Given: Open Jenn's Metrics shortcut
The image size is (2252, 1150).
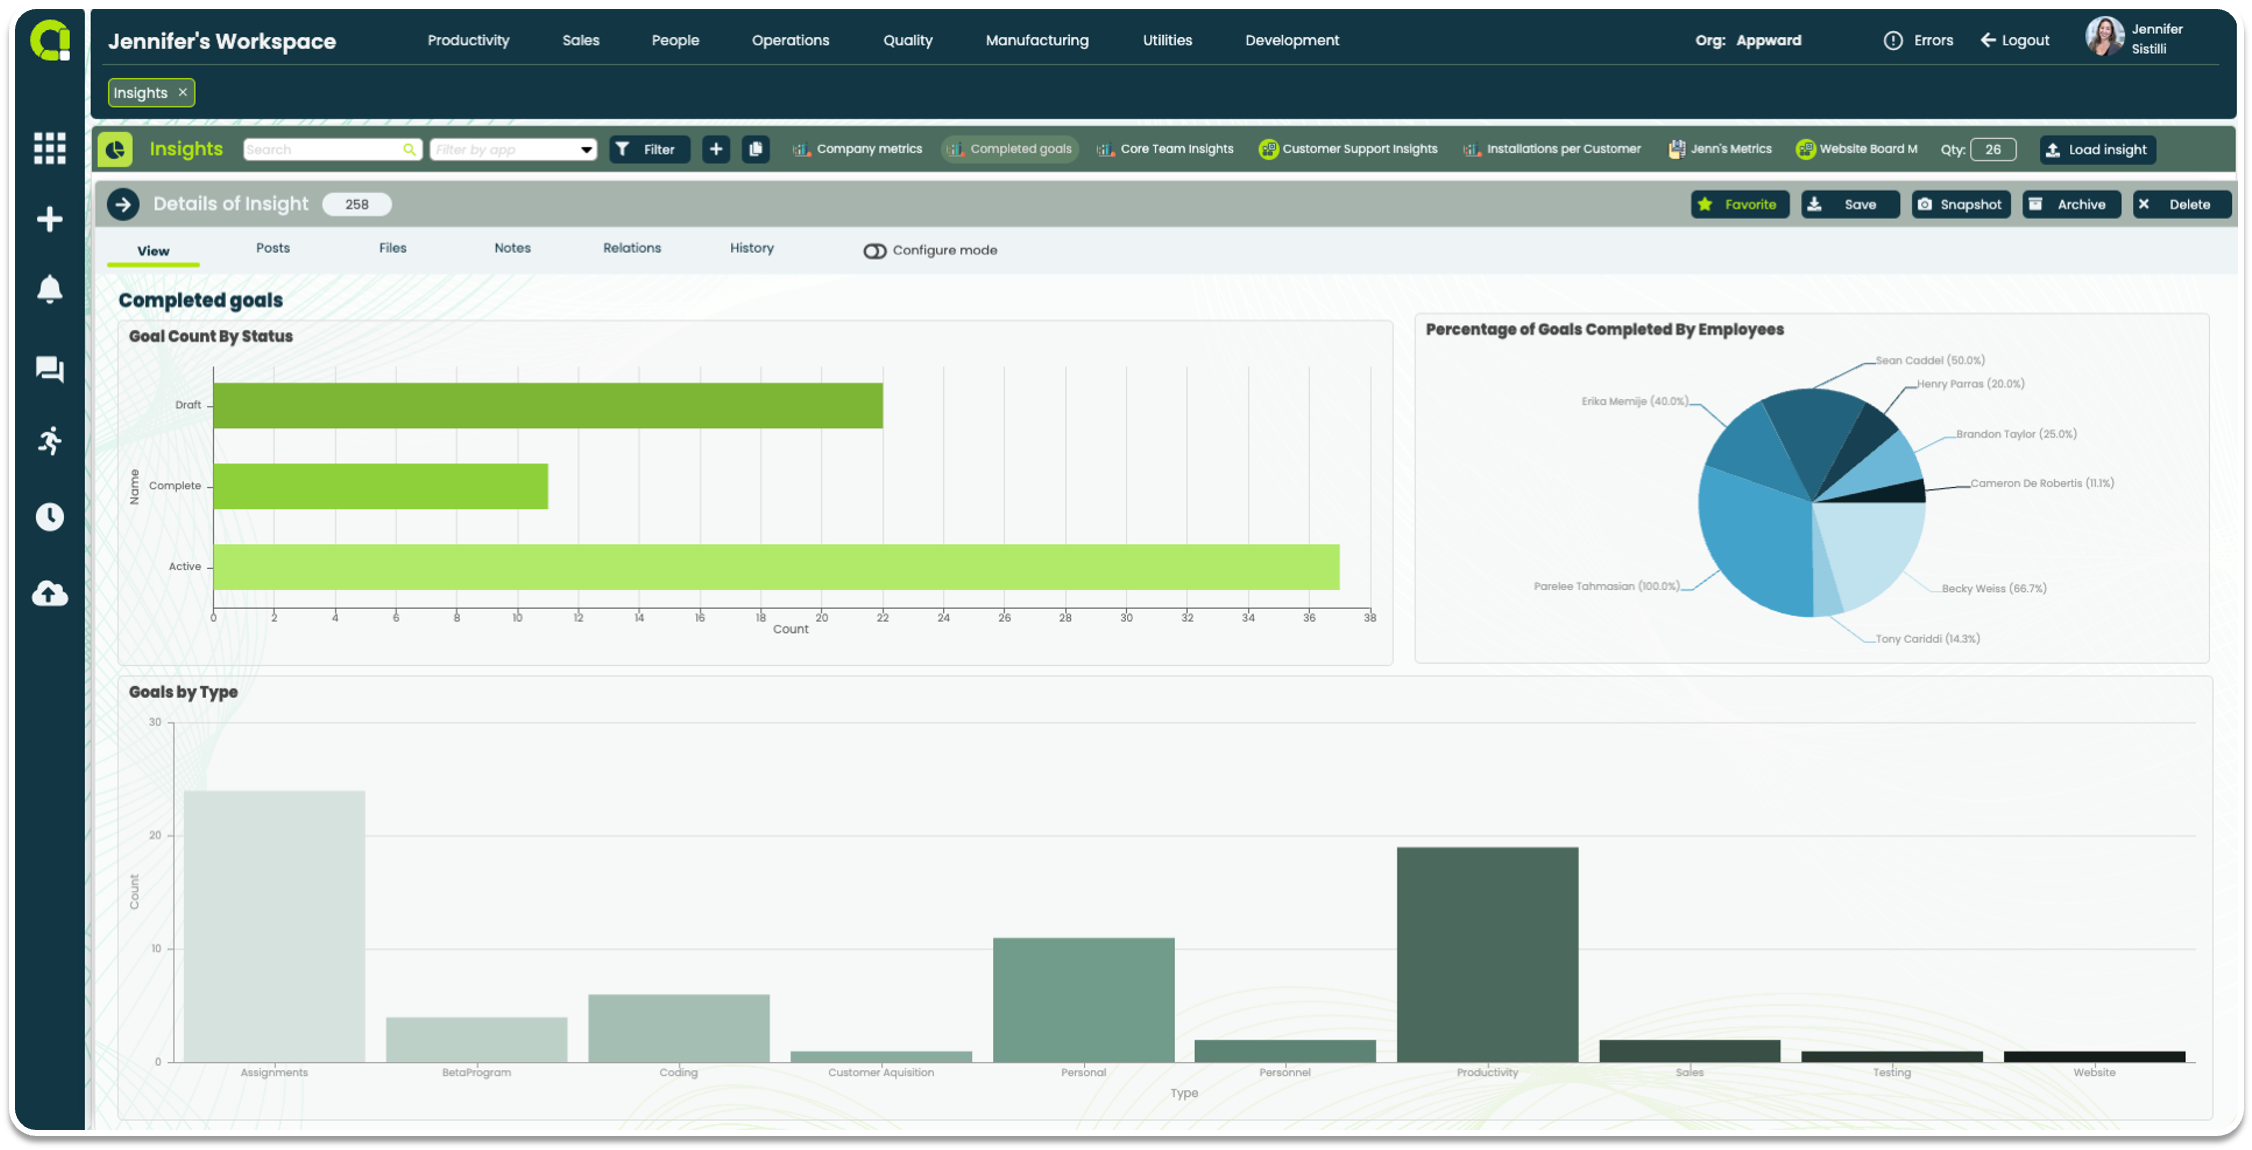Looking at the screenshot, I should coord(1720,149).
